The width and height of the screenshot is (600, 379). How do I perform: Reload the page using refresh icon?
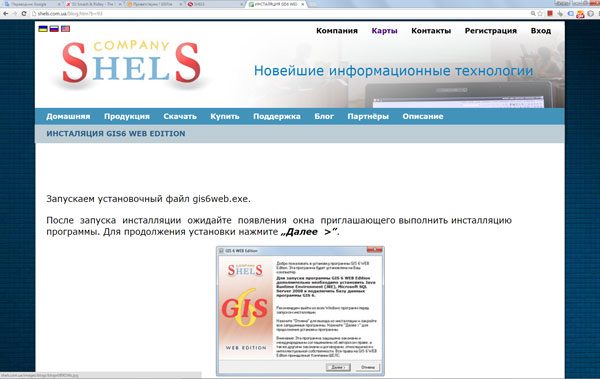24,13
